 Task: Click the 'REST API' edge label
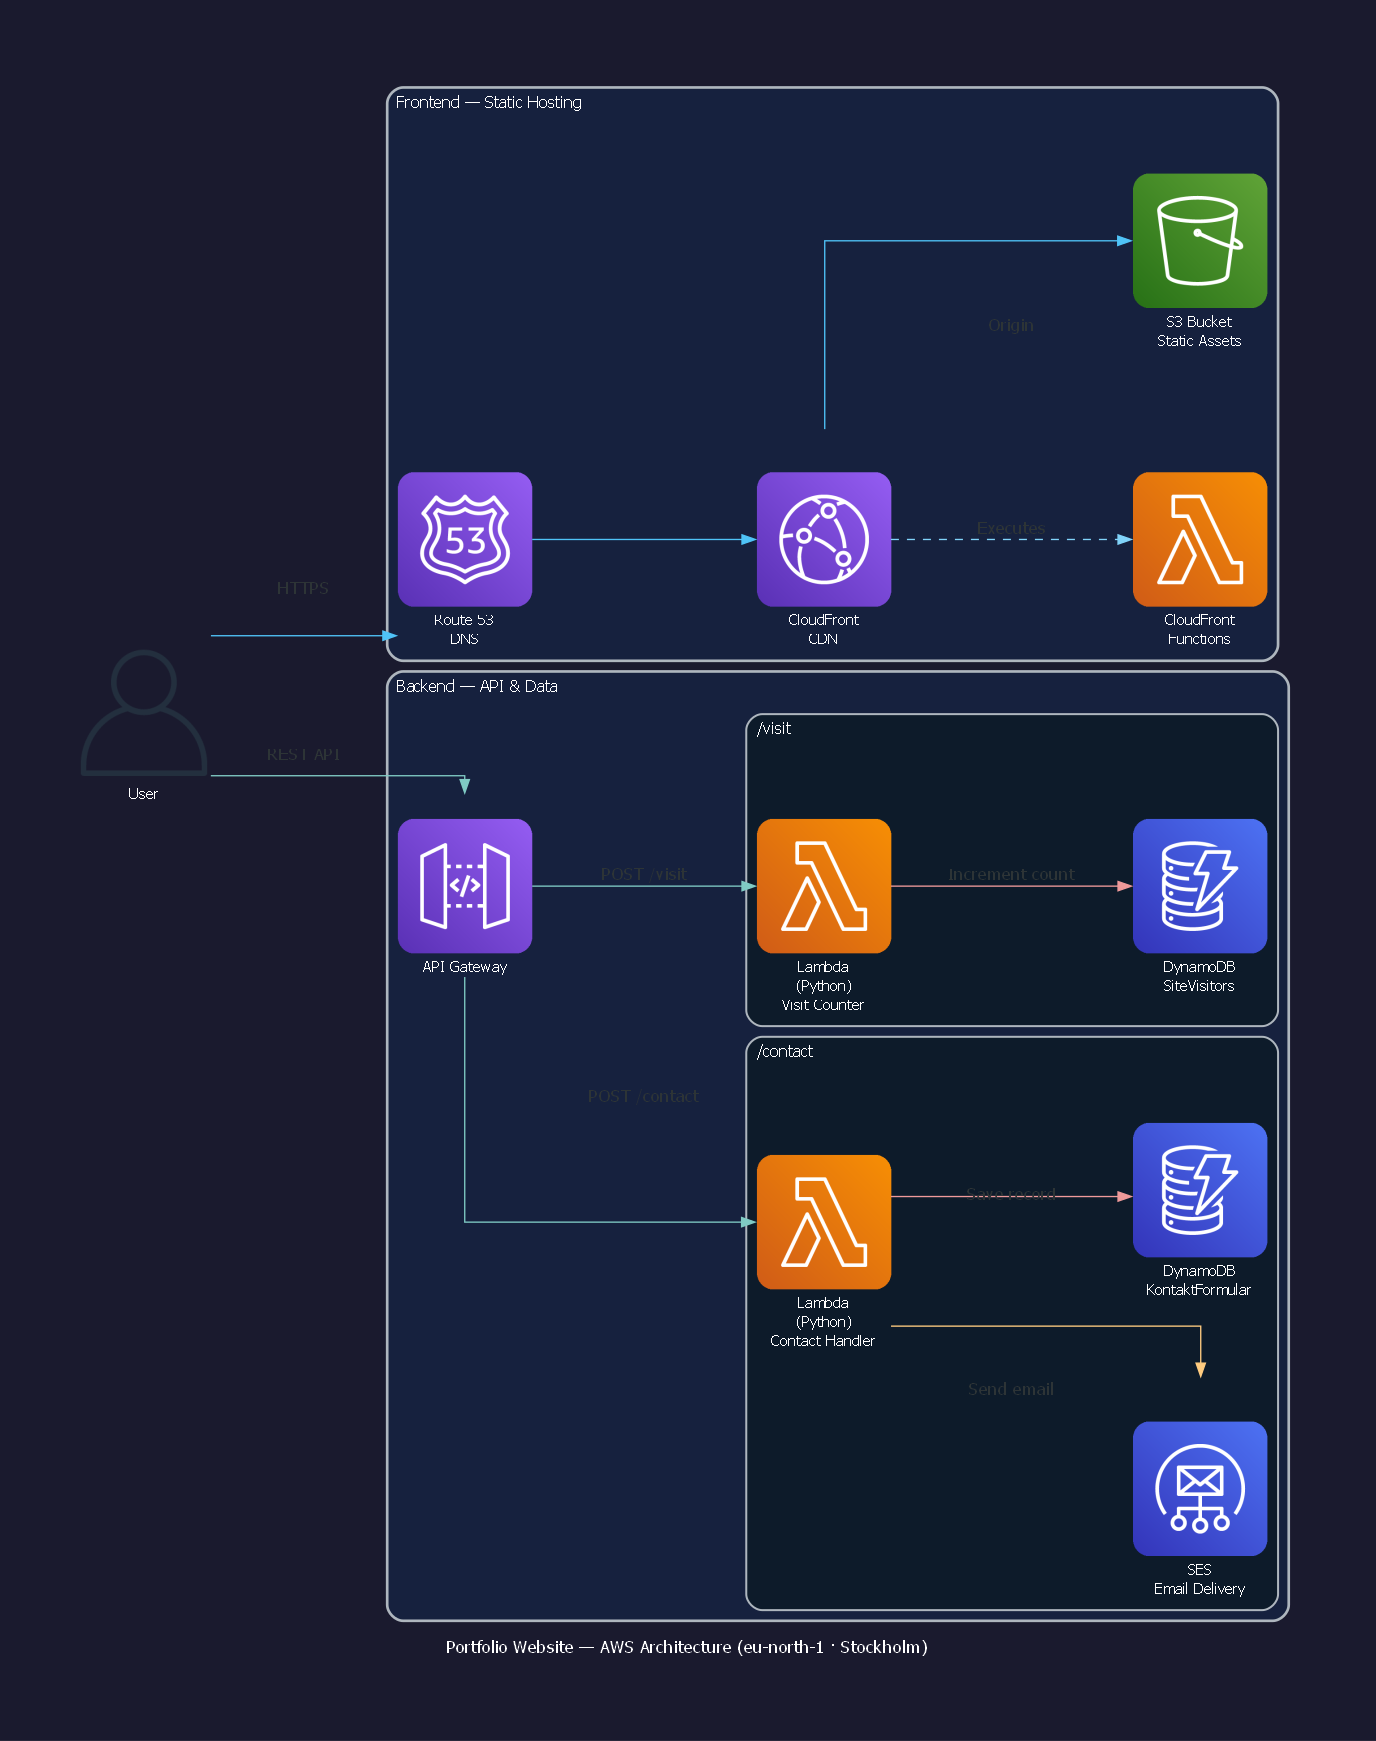click(303, 754)
